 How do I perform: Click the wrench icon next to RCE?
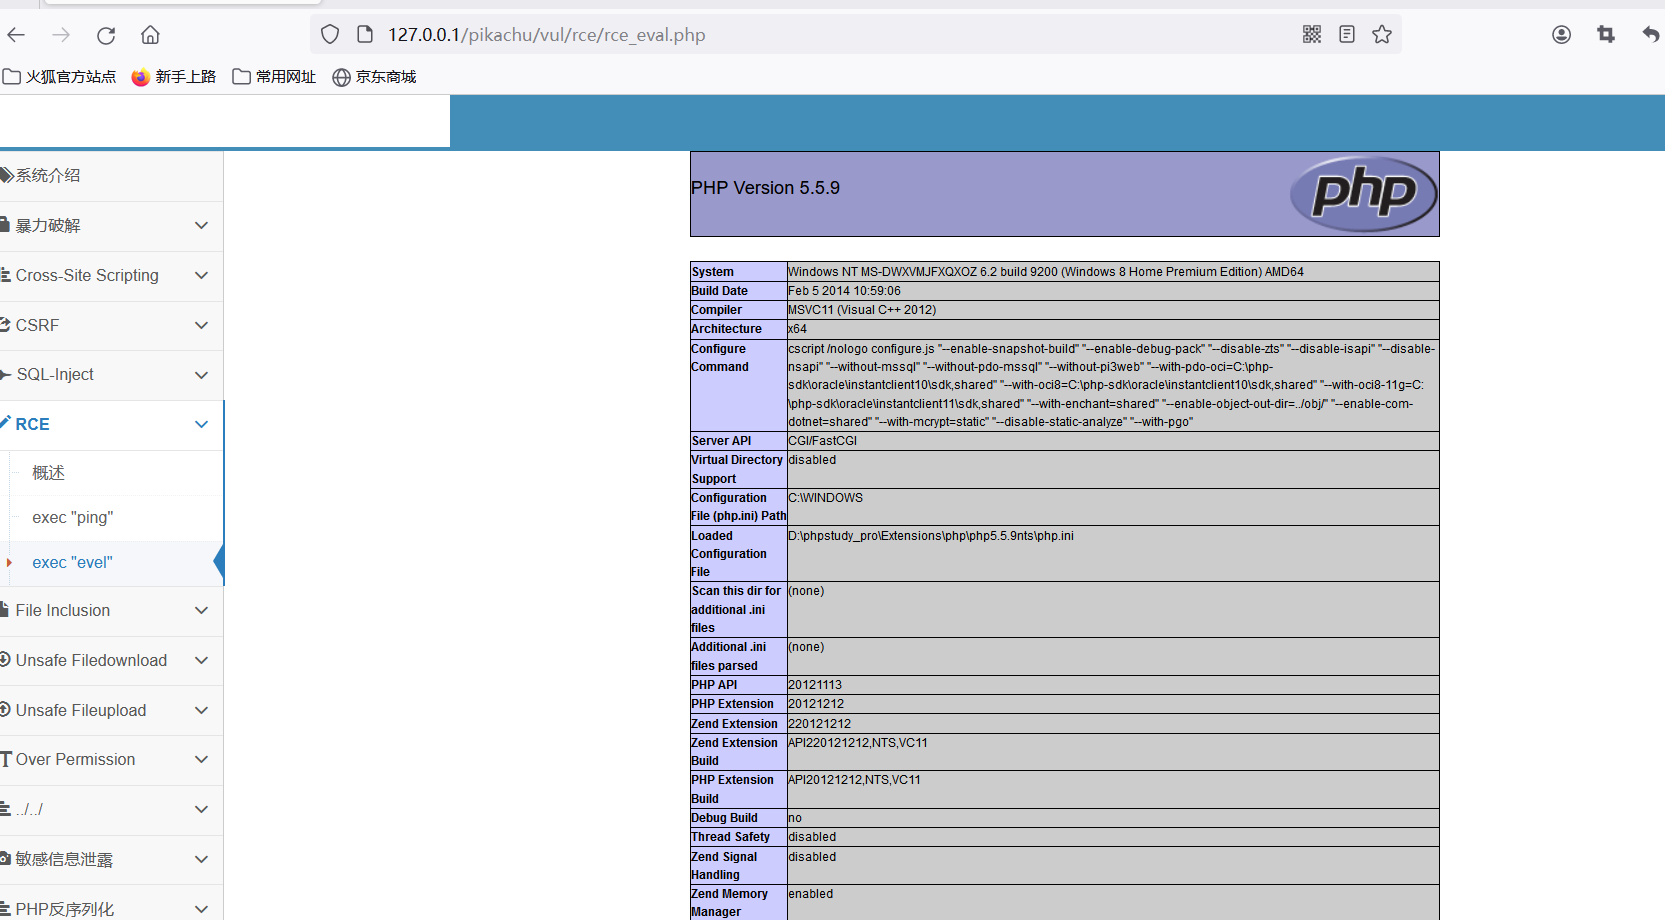7,423
